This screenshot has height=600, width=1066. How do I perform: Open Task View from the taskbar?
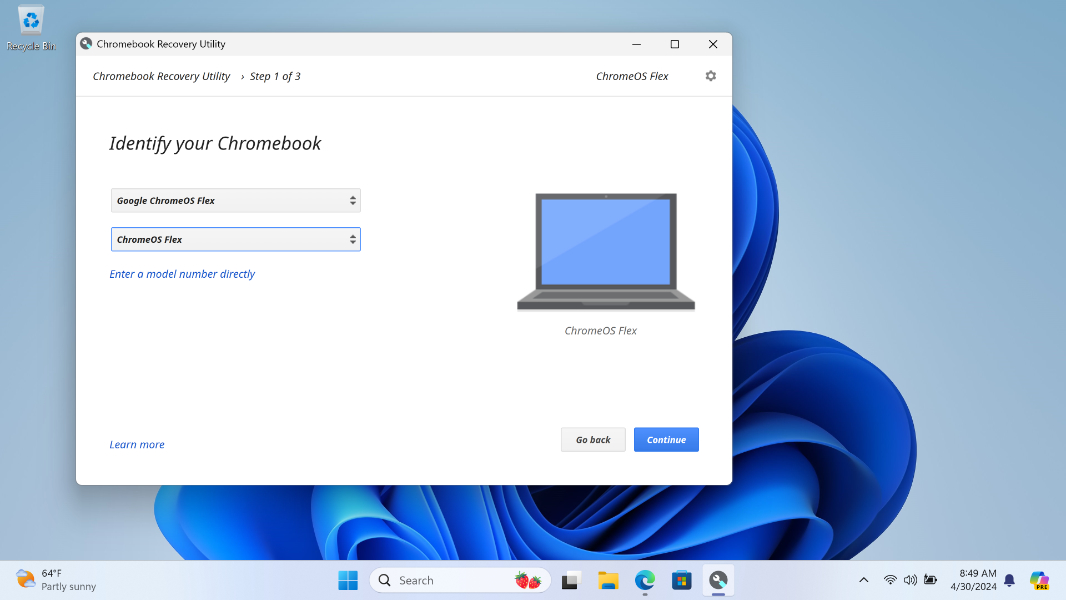coord(571,580)
